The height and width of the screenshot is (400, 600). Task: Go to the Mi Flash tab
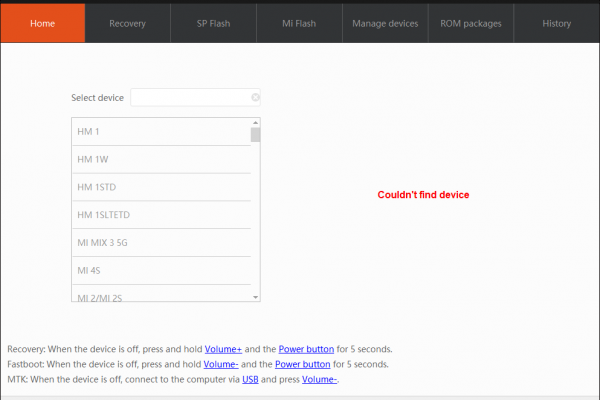pyautogui.click(x=299, y=23)
